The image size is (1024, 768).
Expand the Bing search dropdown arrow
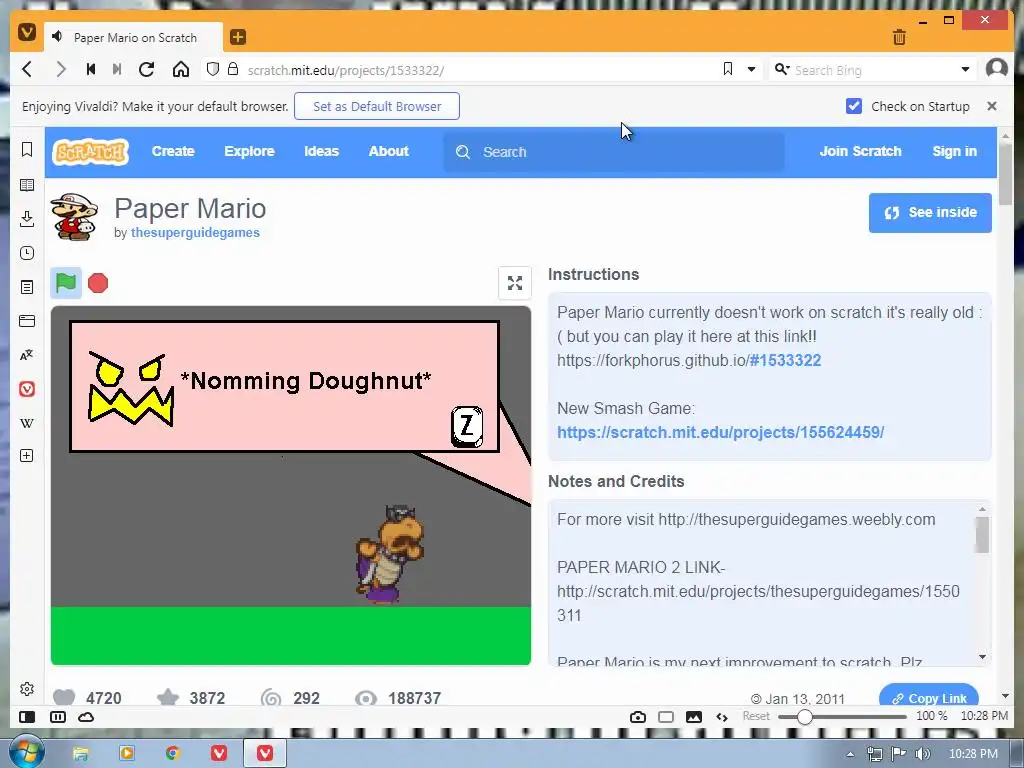click(965, 69)
